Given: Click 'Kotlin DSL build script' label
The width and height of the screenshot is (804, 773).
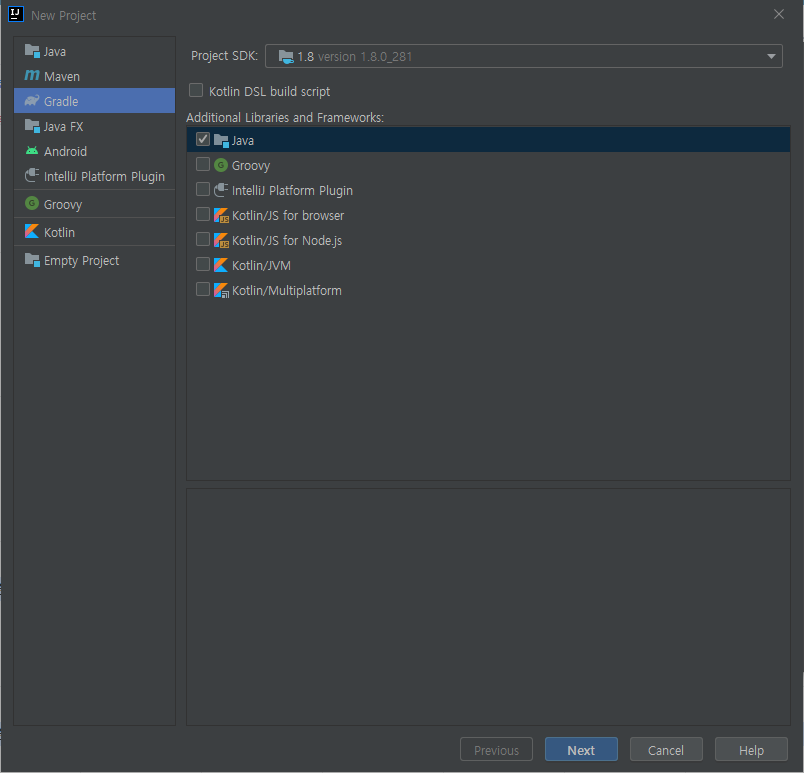Looking at the screenshot, I should 269,91.
